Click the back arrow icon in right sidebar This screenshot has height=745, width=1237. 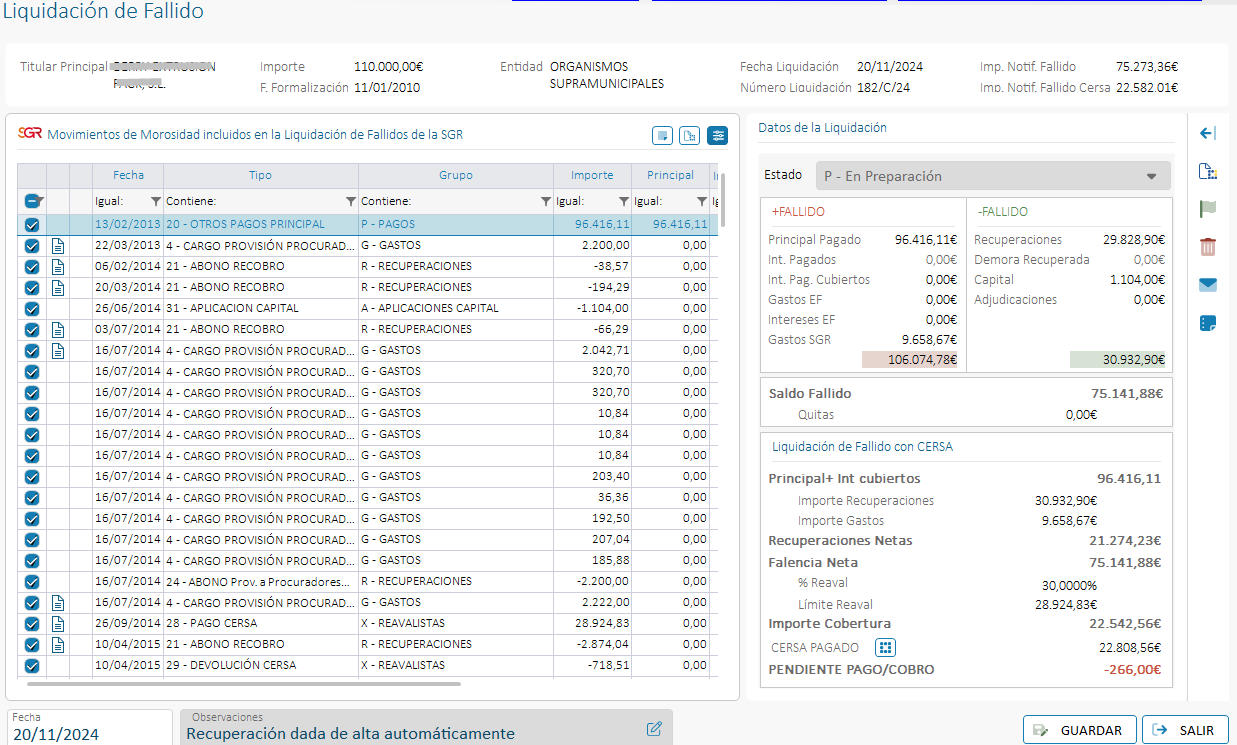click(1207, 133)
